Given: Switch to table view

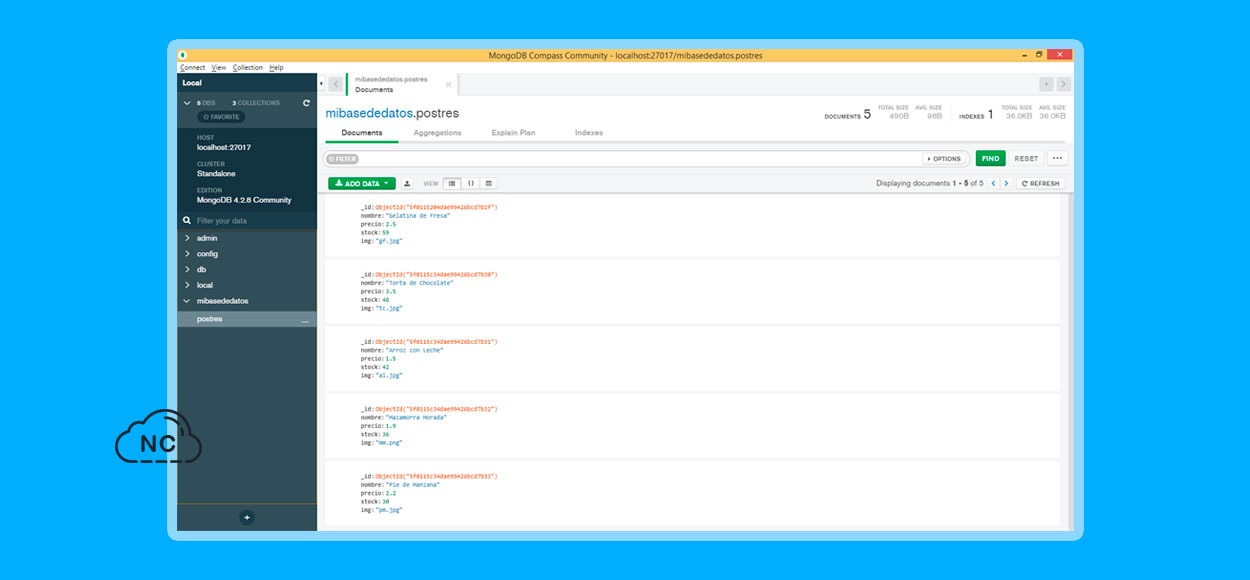Looking at the screenshot, I should [x=488, y=184].
